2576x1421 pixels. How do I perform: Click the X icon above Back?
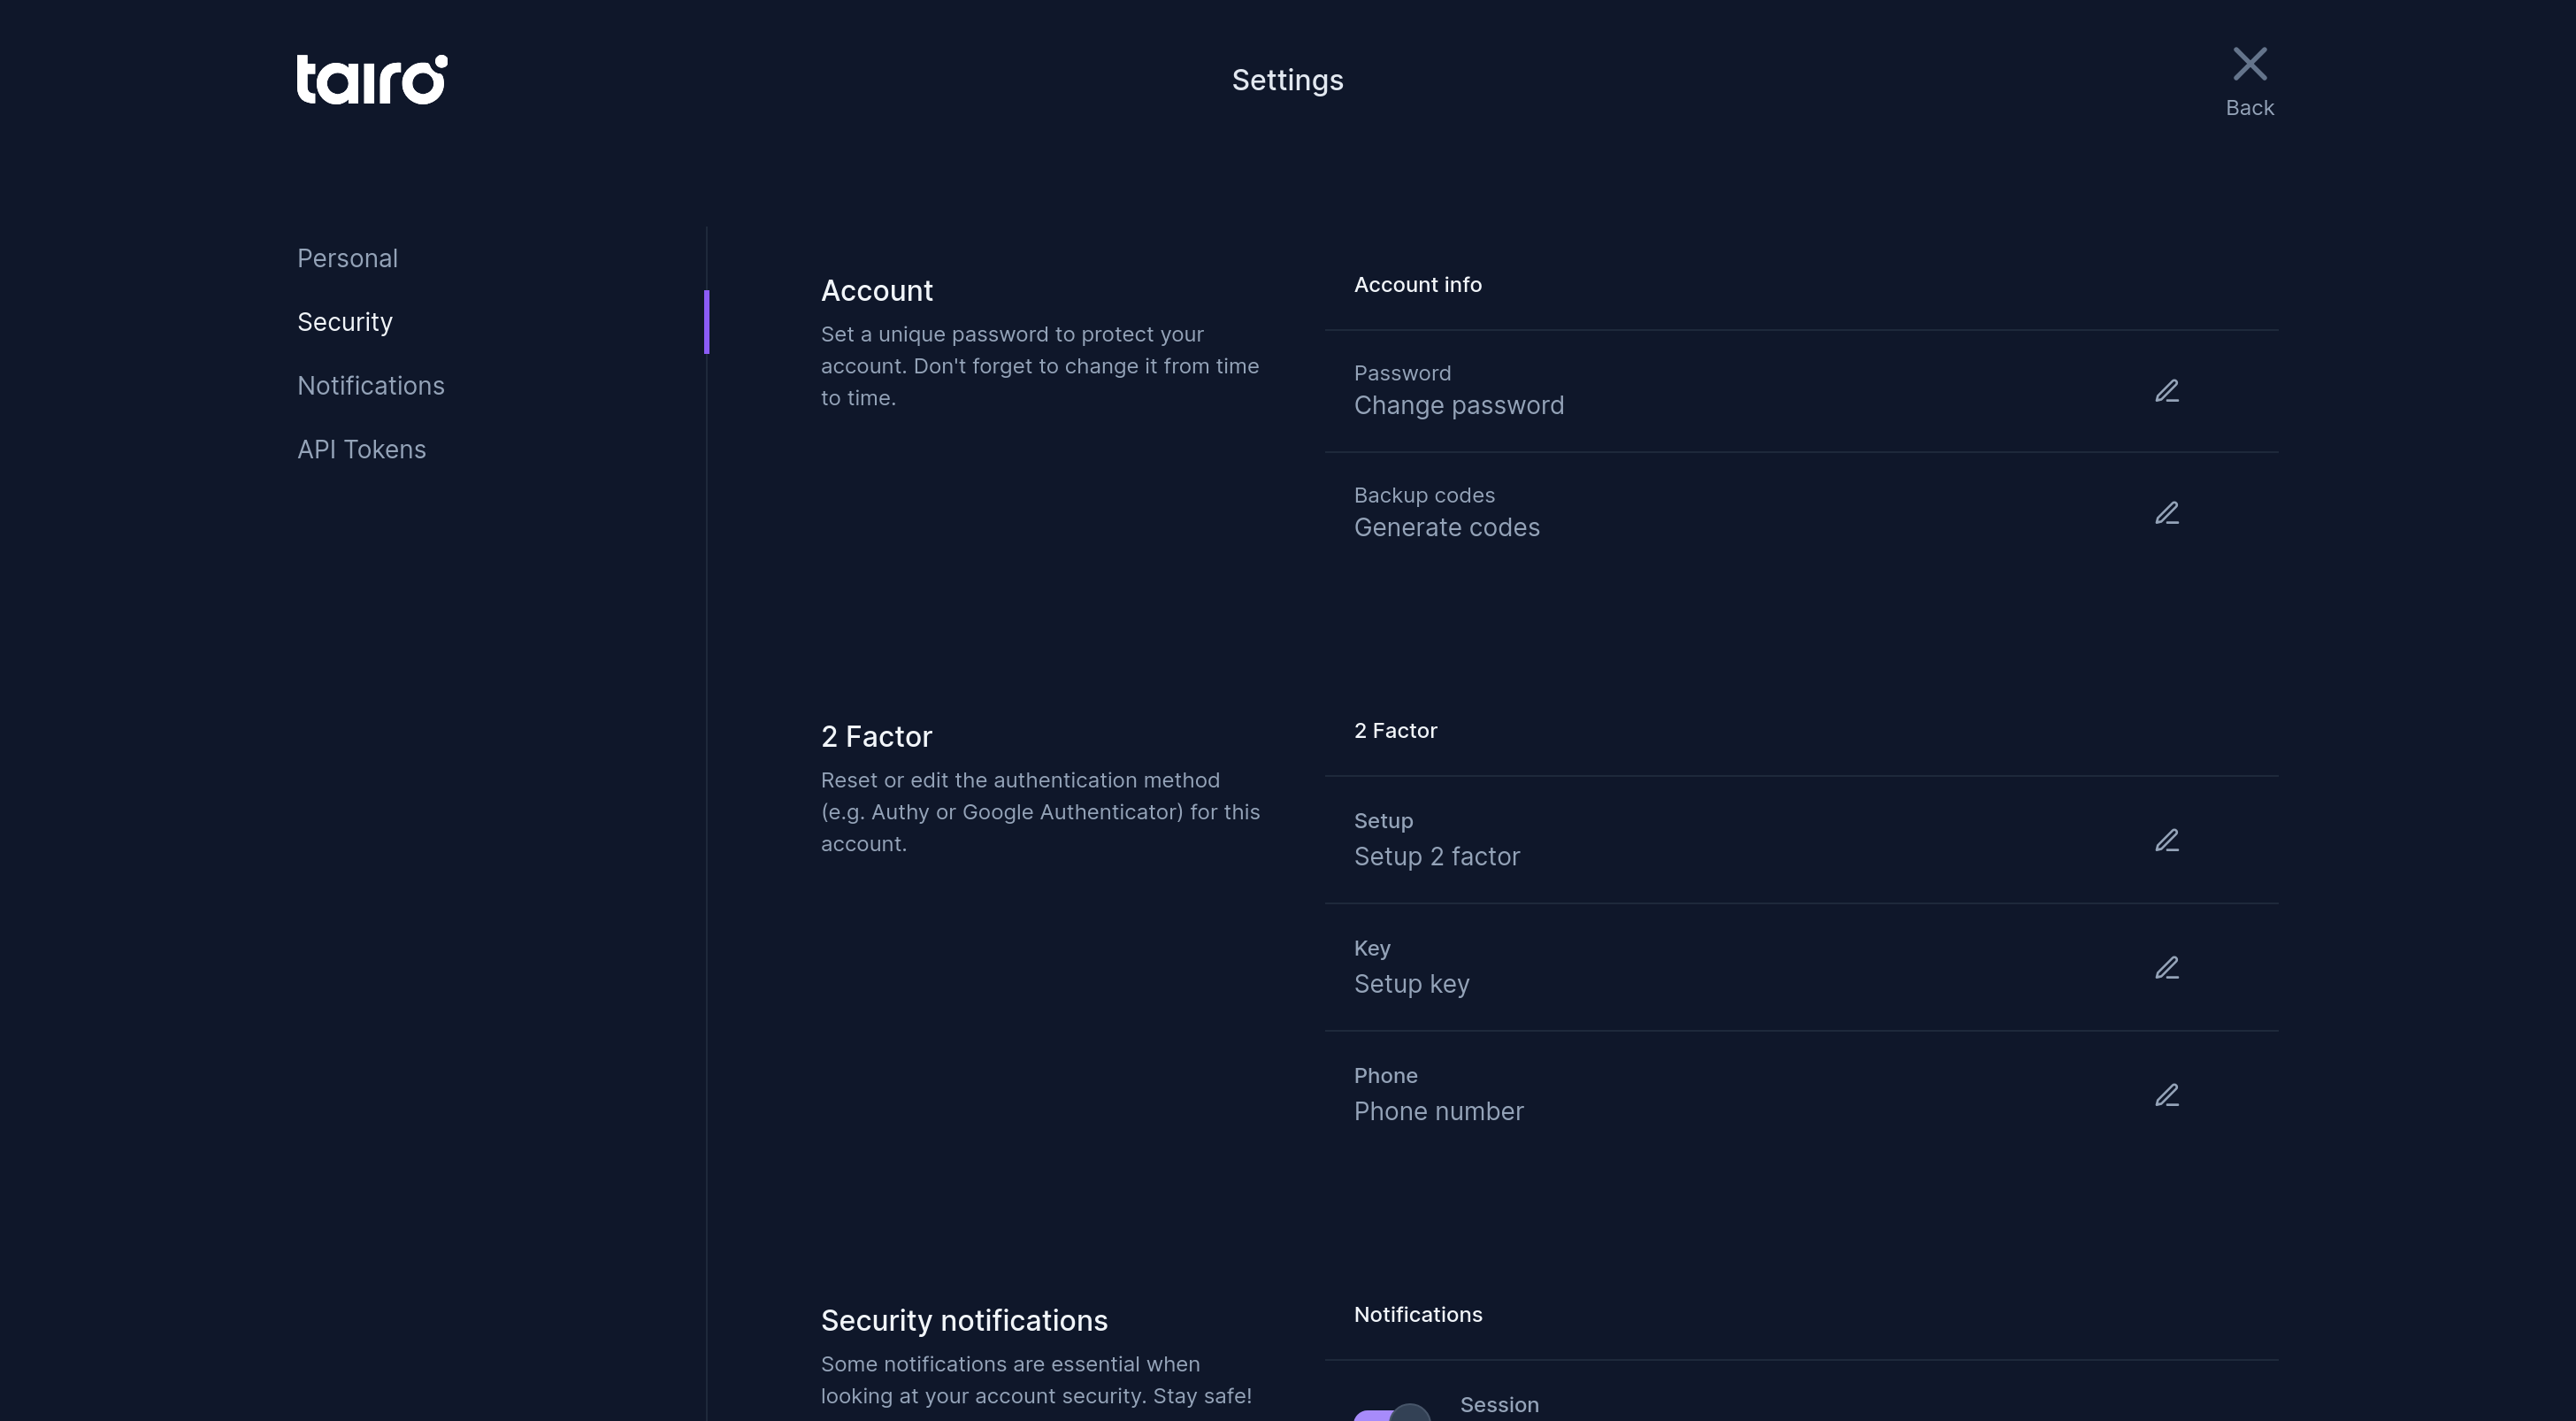pos(2249,65)
